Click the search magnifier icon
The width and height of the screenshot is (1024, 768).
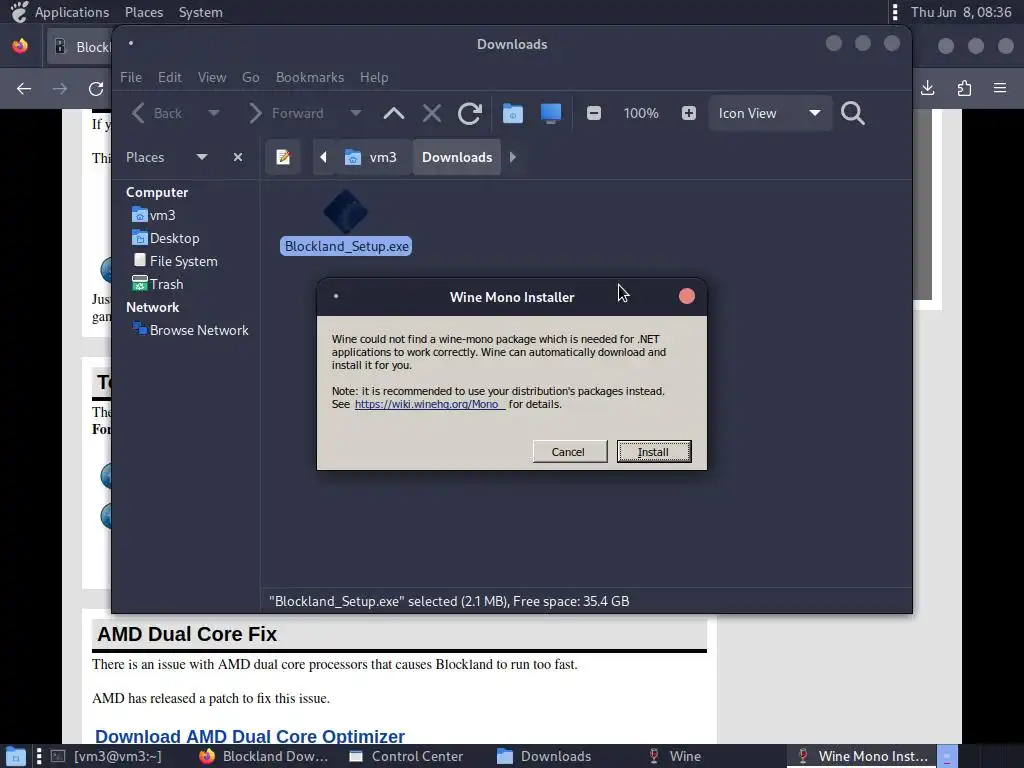[x=852, y=113]
